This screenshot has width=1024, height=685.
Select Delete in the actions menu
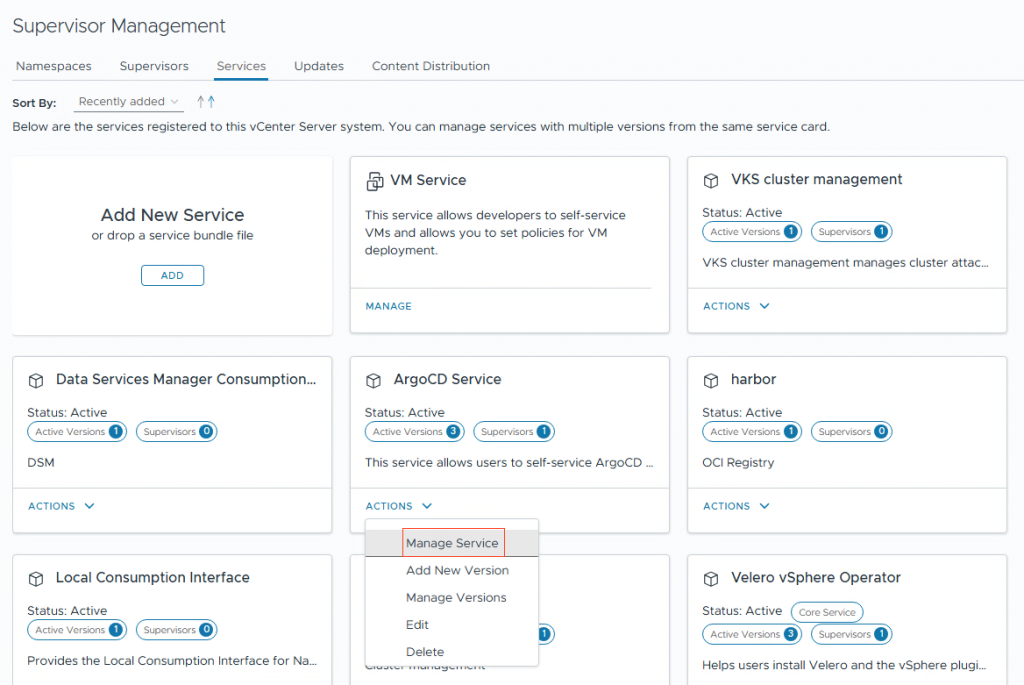425,652
